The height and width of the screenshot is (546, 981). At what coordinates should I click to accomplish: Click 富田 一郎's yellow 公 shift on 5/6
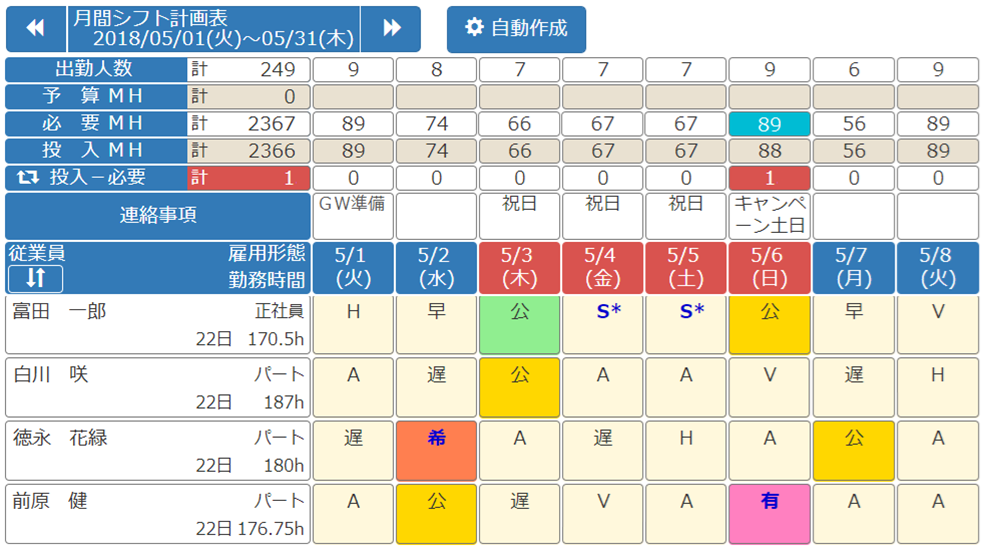[x=770, y=325]
